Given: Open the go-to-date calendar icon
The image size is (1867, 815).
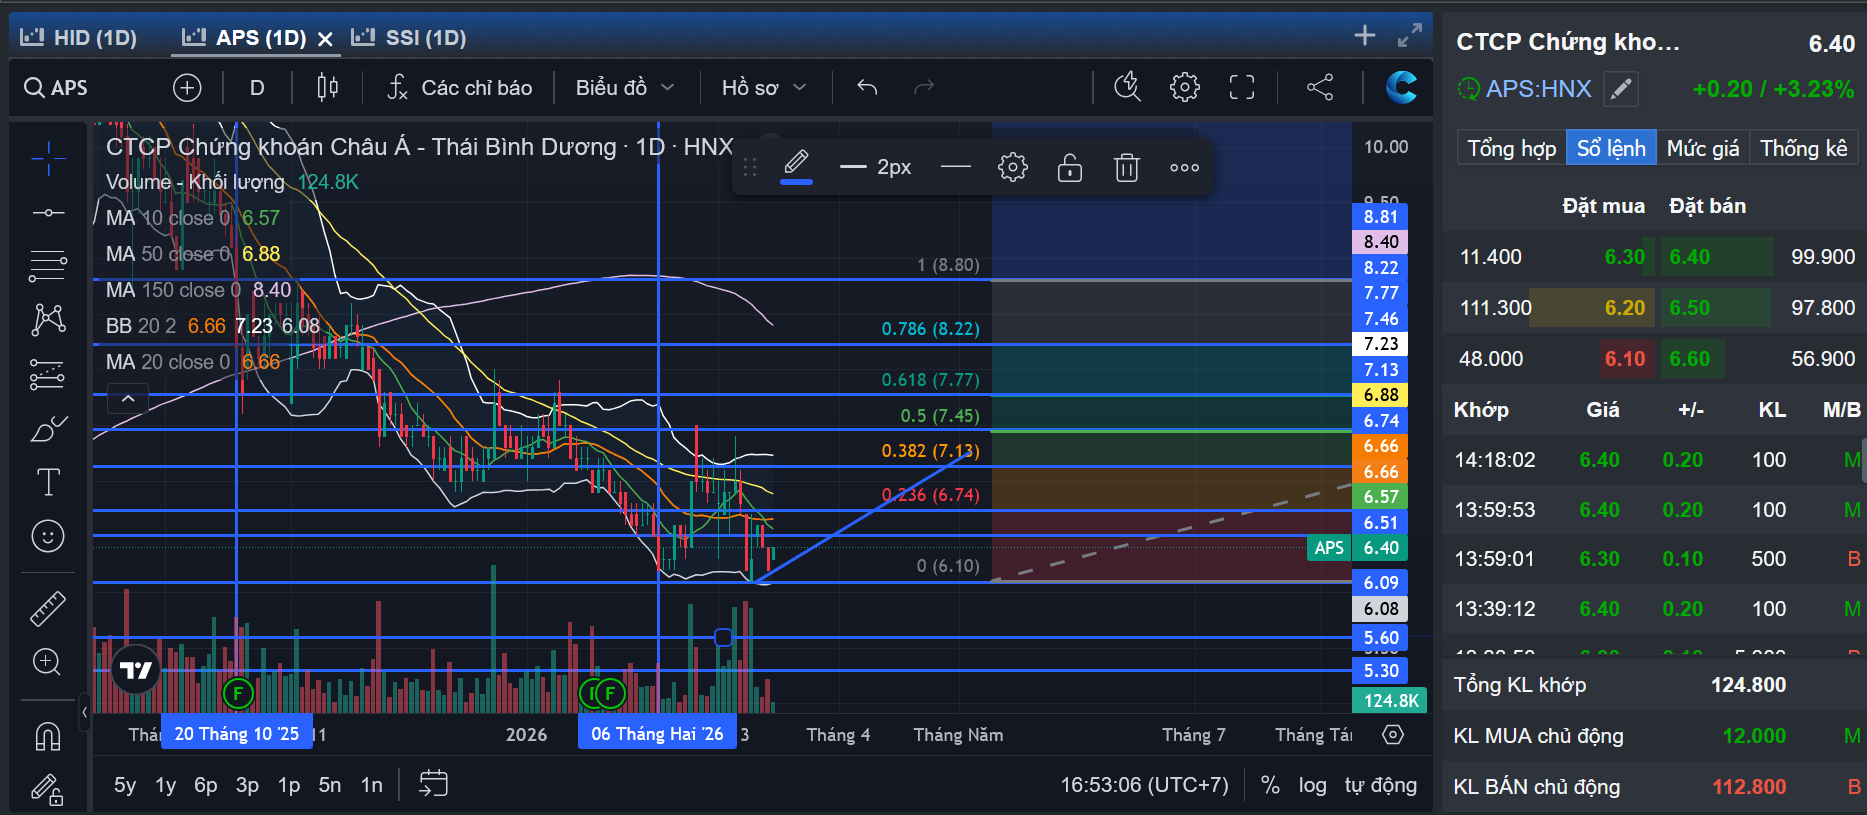Looking at the screenshot, I should (x=433, y=784).
